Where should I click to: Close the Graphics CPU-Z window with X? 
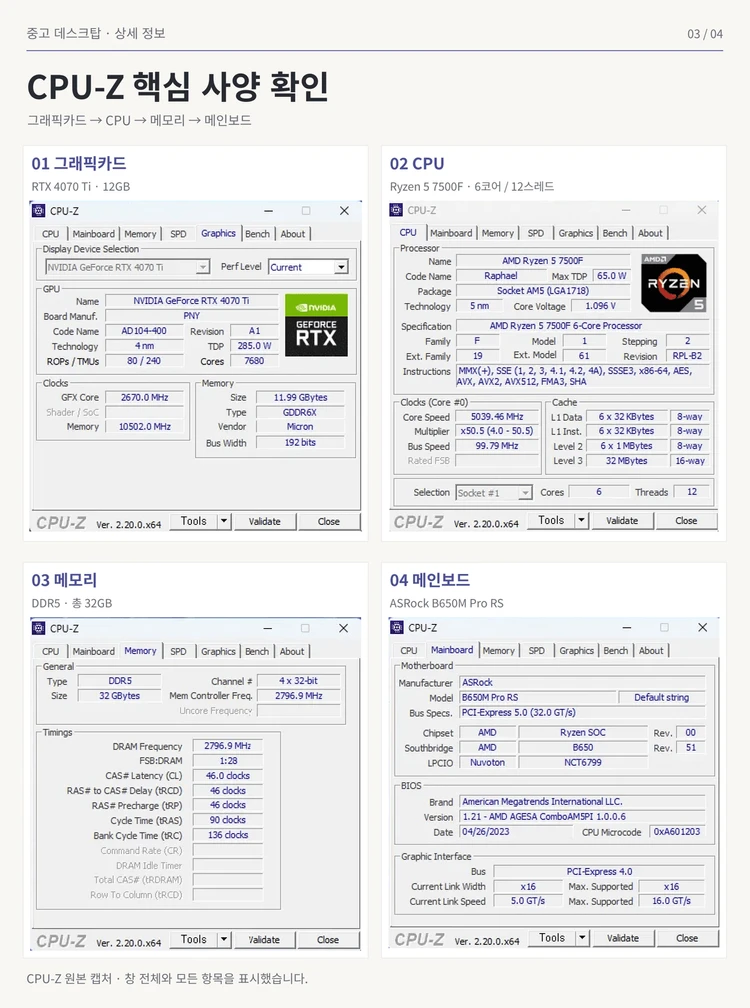pos(344,211)
